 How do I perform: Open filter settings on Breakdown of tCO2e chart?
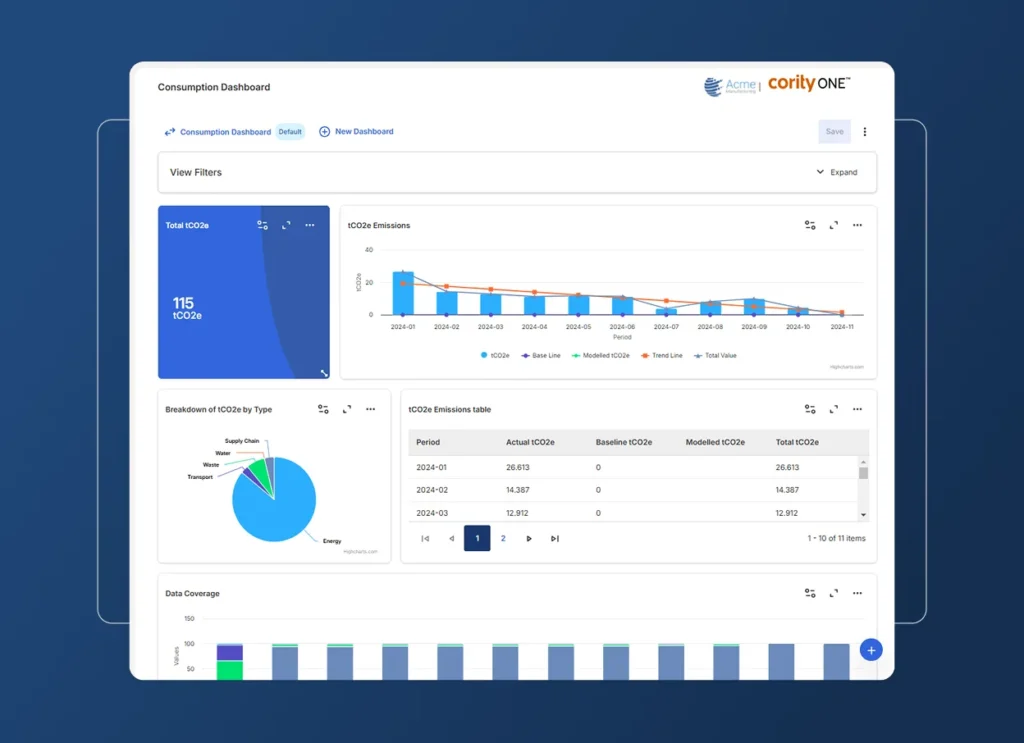click(323, 409)
